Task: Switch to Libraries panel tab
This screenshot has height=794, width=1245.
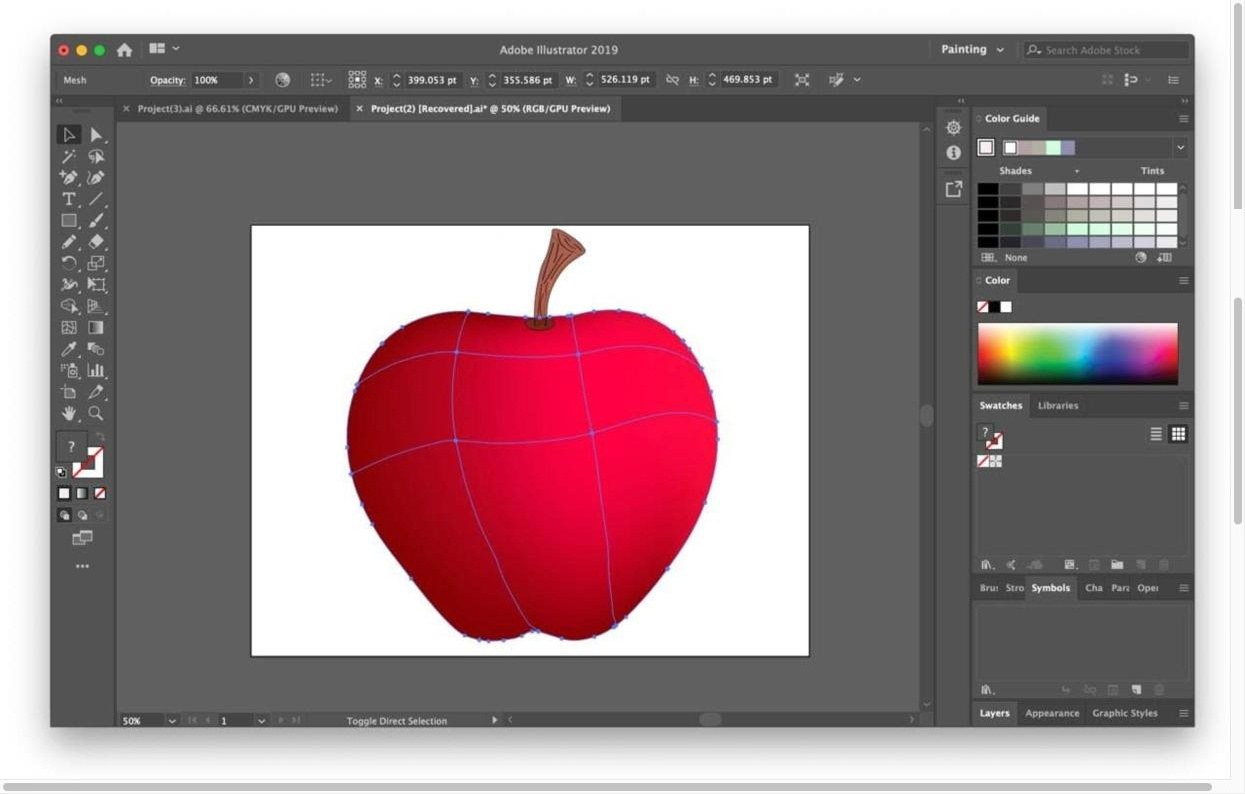Action: [x=1058, y=406]
